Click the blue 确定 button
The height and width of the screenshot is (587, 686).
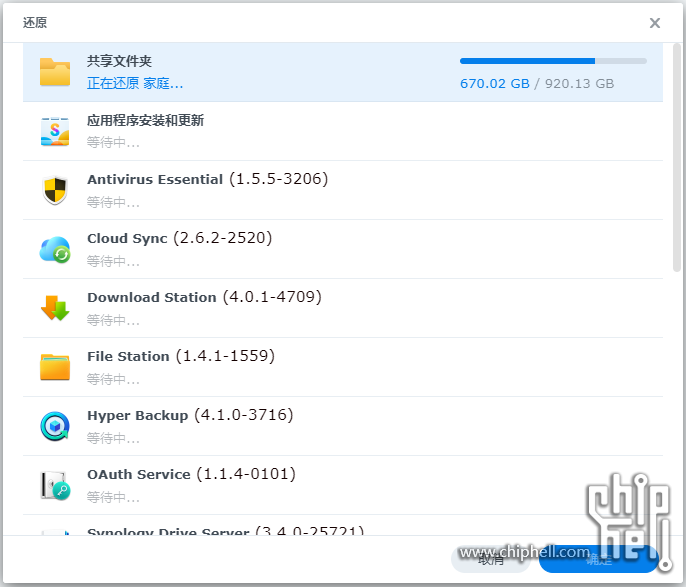click(599, 559)
